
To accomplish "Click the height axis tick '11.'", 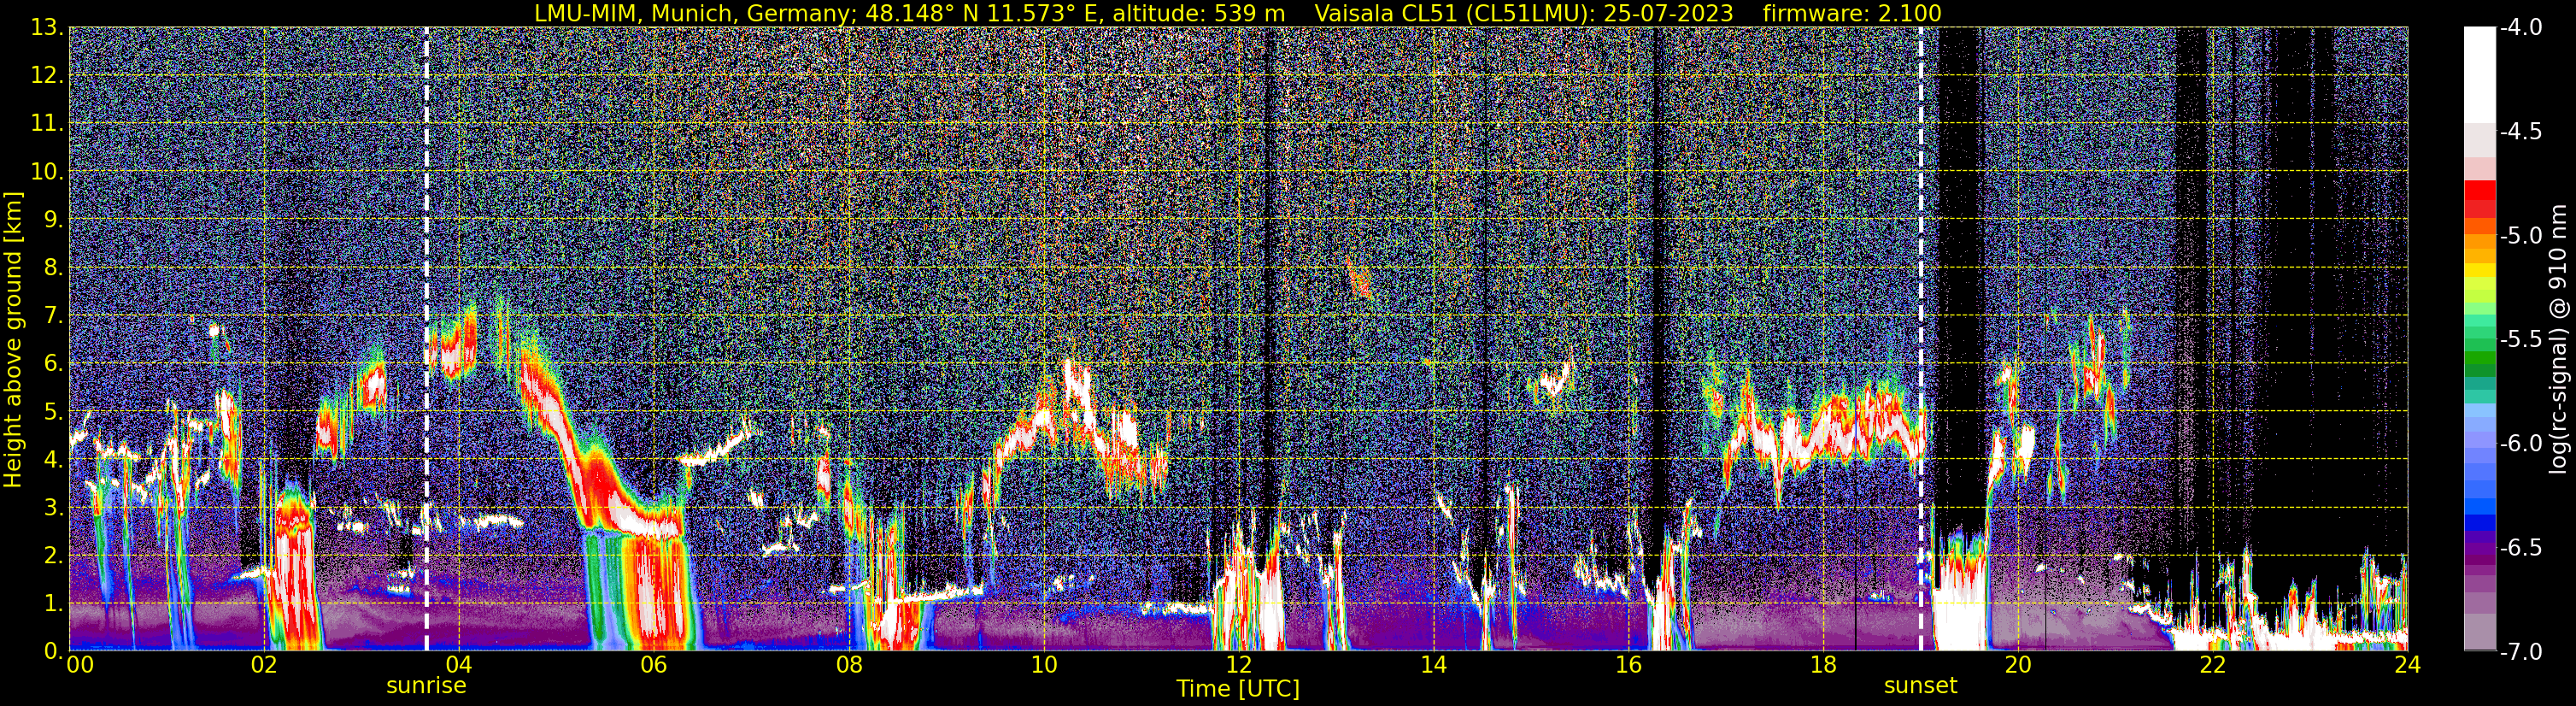I will pyautogui.click(x=48, y=124).
